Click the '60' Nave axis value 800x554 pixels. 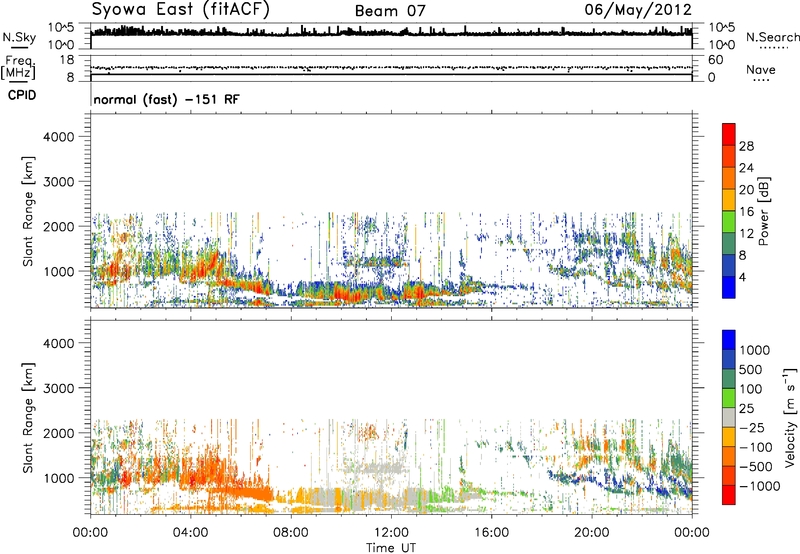tap(716, 60)
